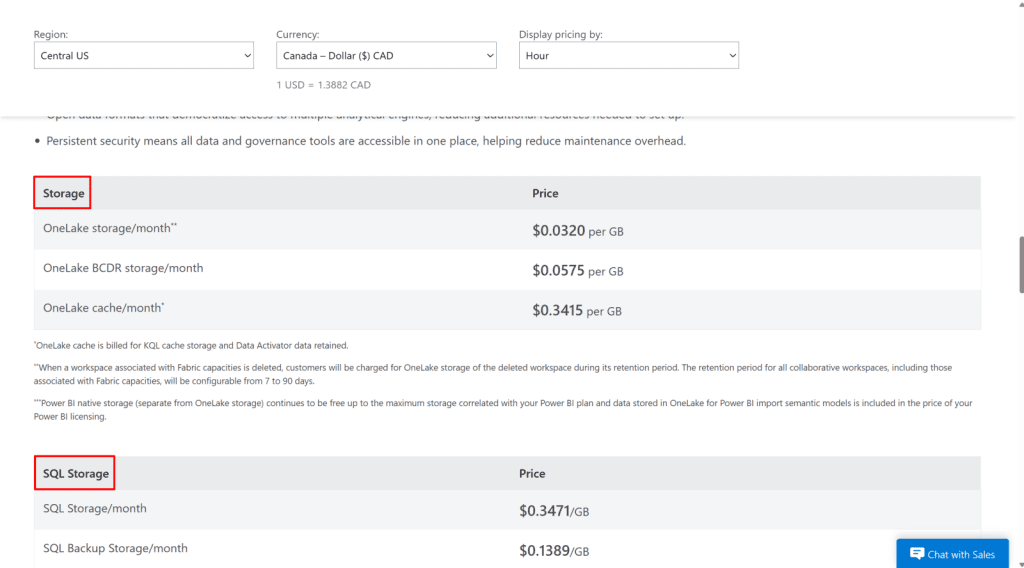The width and height of the screenshot is (1024, 568).
Task: Select the $0.3415 per GB price
Action: click(x=577, y=311)
